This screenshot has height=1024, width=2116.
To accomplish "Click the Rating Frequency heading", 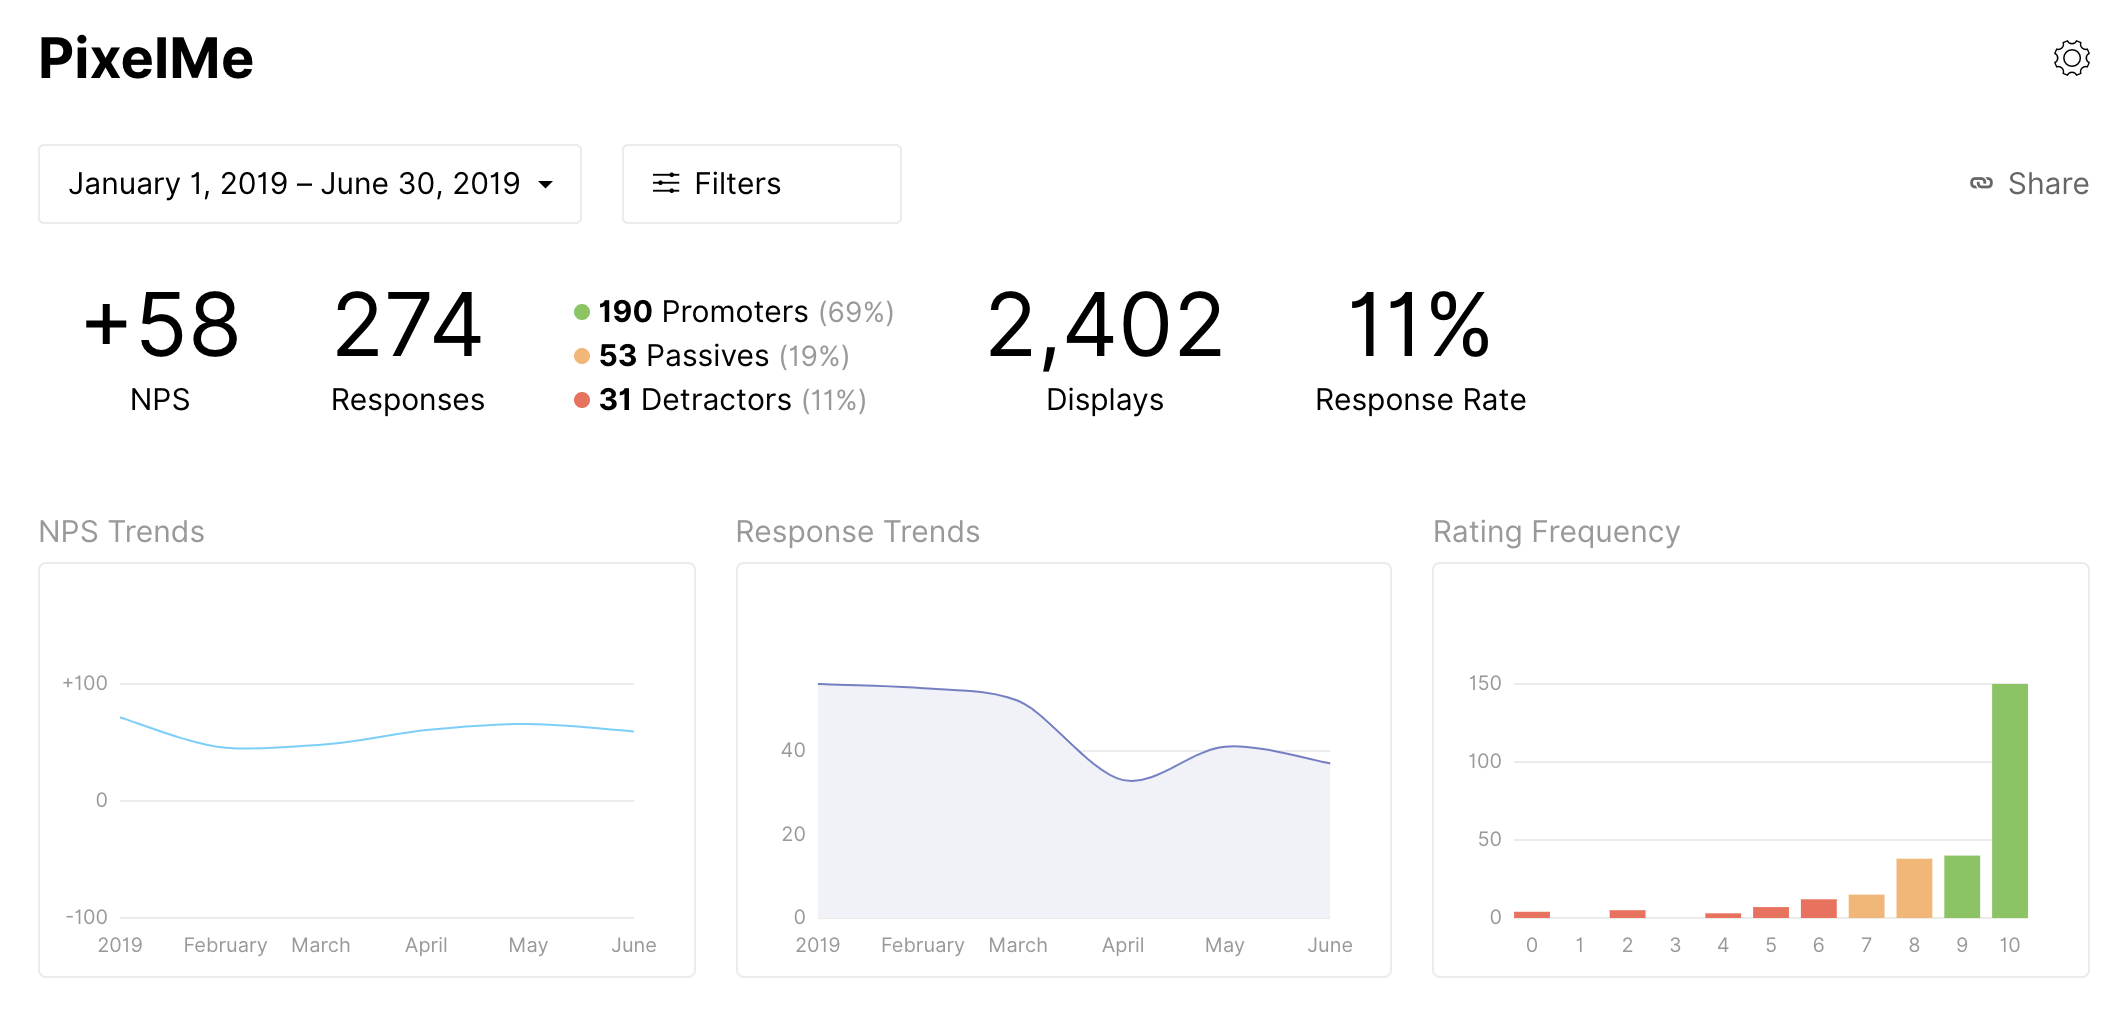I will click(1556, 532).
